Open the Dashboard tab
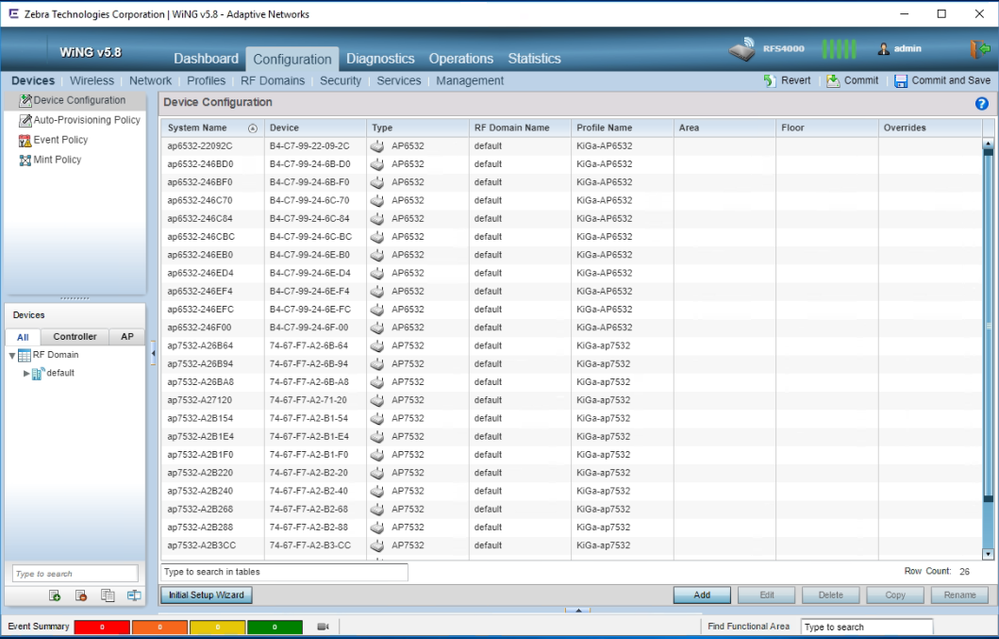Image resolution: width=999 pixels, height=639 pixels. [206, 59]
